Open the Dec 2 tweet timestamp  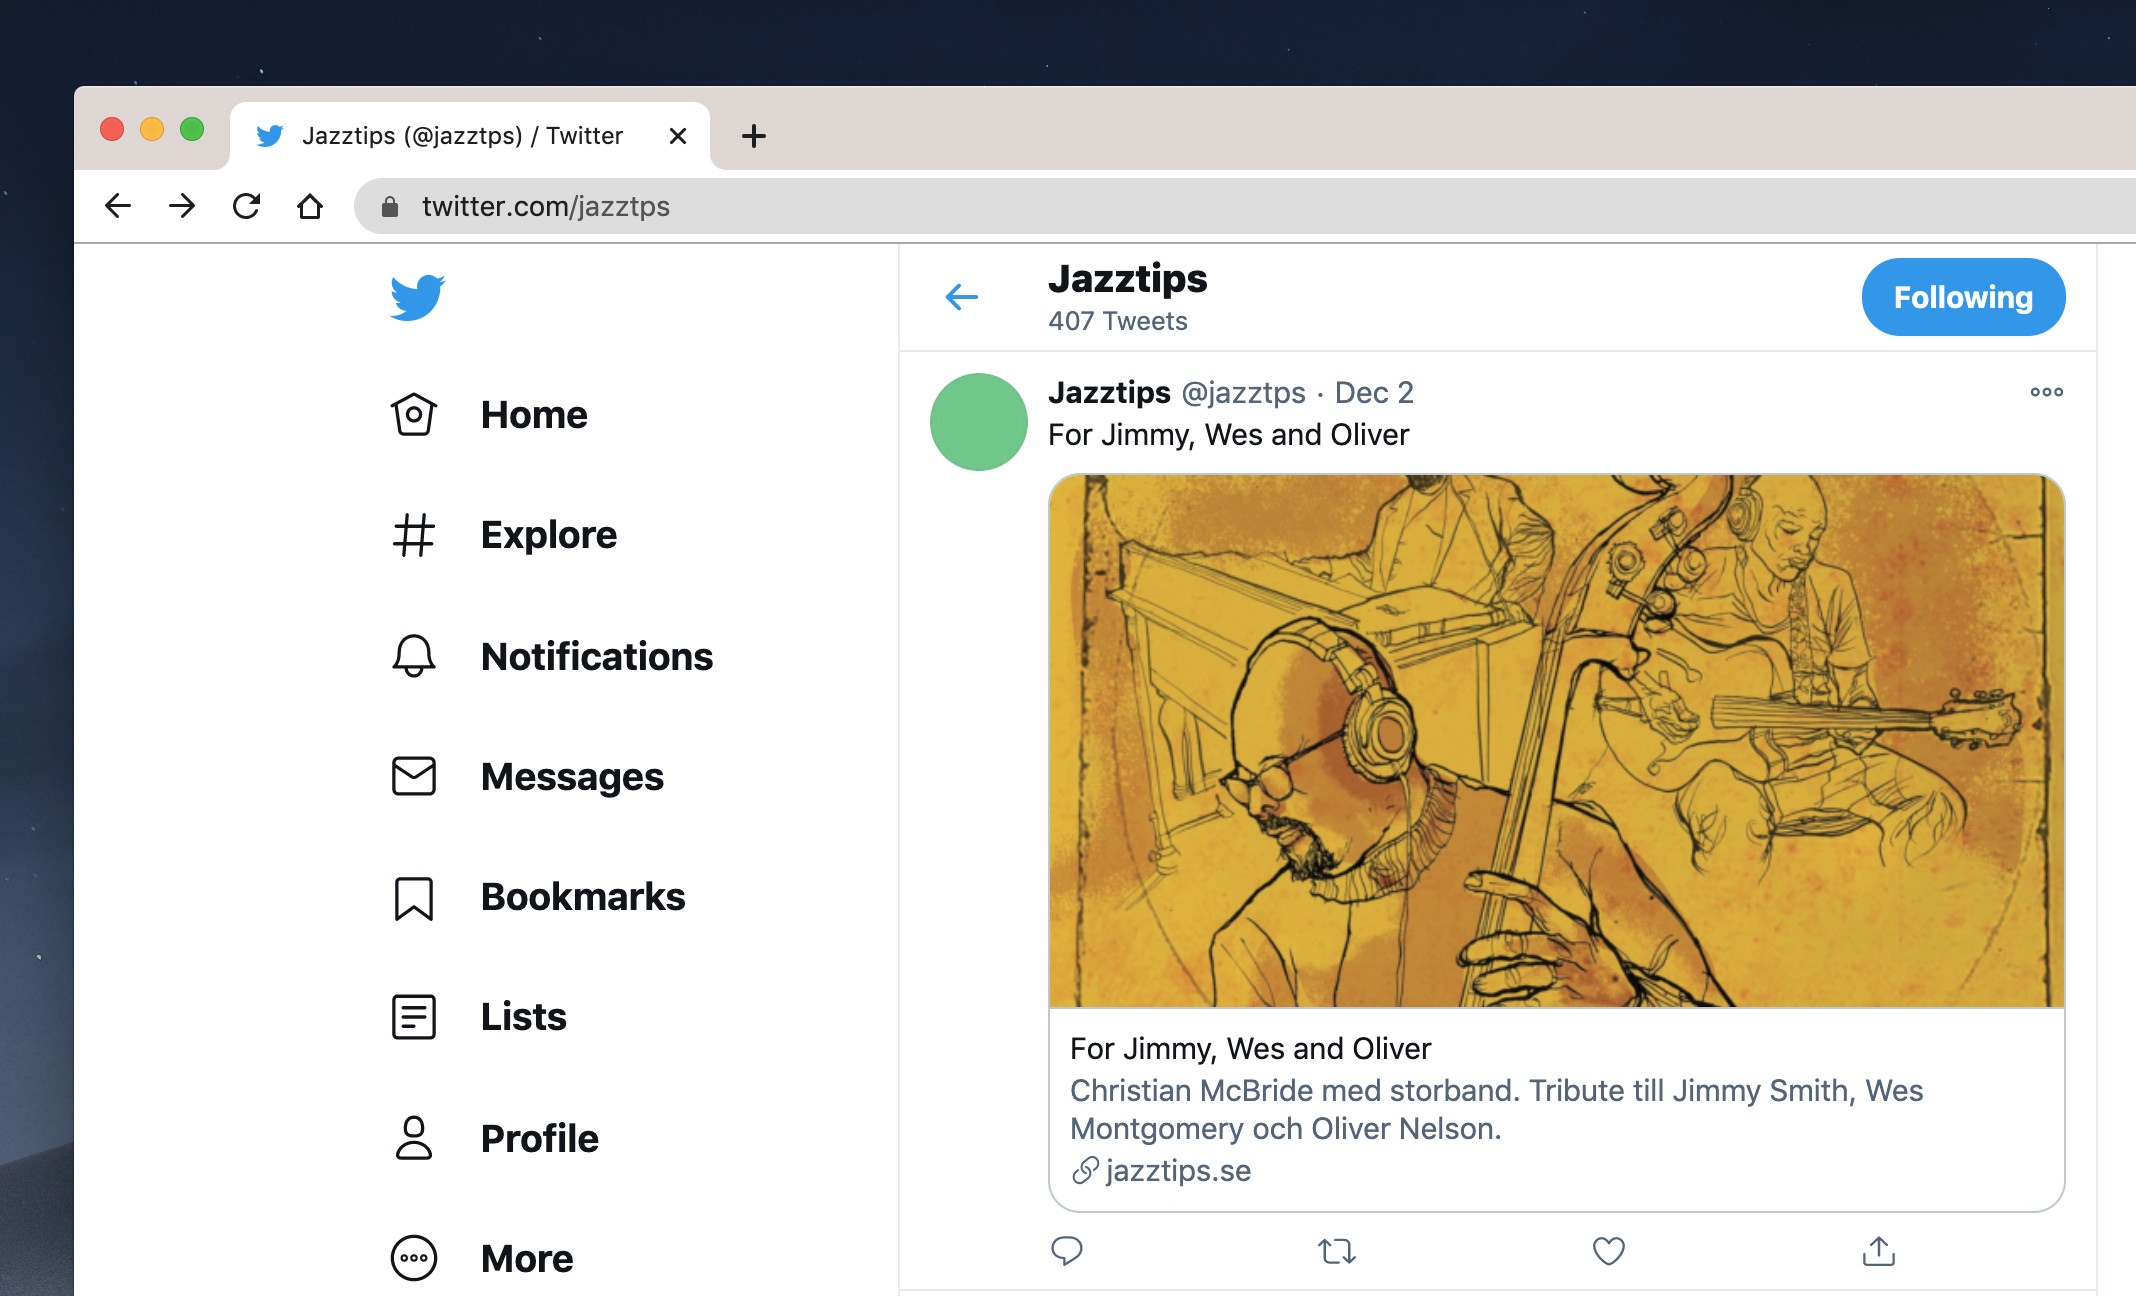point(1374,393)
